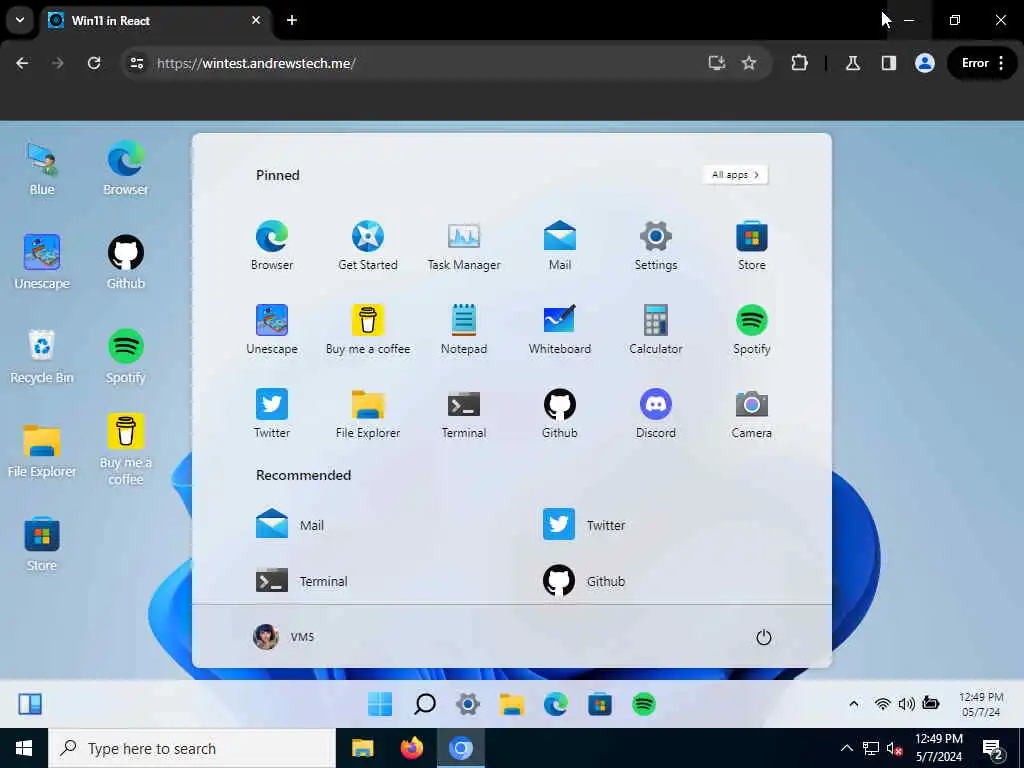Screen dimensions: 1024x768
Task: Select Unescape desktop shortcut
Action: (x=42, y=262)
